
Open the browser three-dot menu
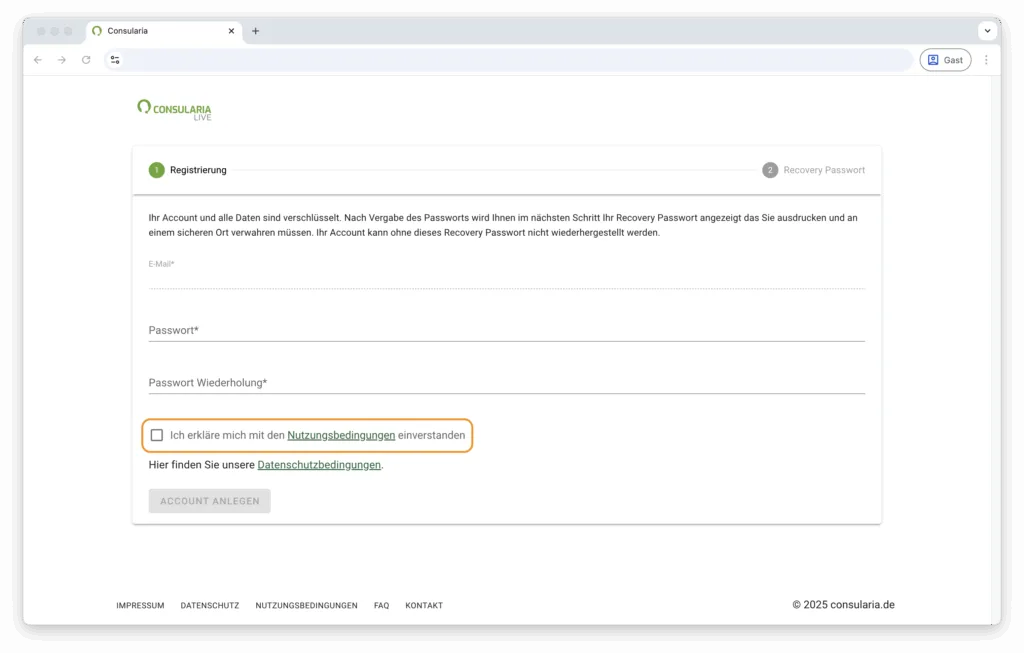pyautogui.click(x=986, y=60)
